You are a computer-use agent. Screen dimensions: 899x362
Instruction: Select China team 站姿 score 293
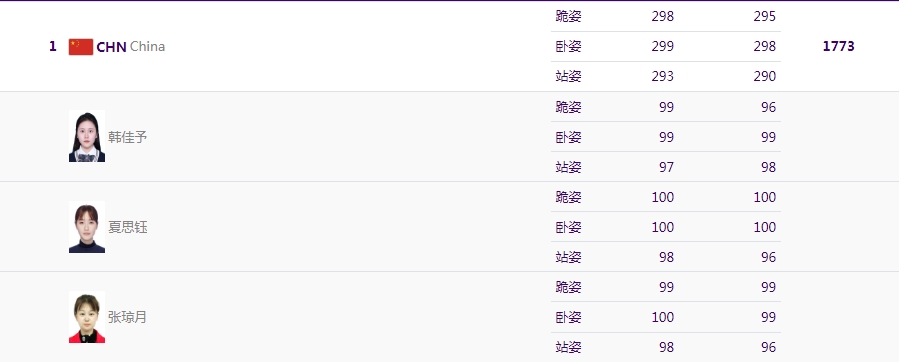(662, 76)
